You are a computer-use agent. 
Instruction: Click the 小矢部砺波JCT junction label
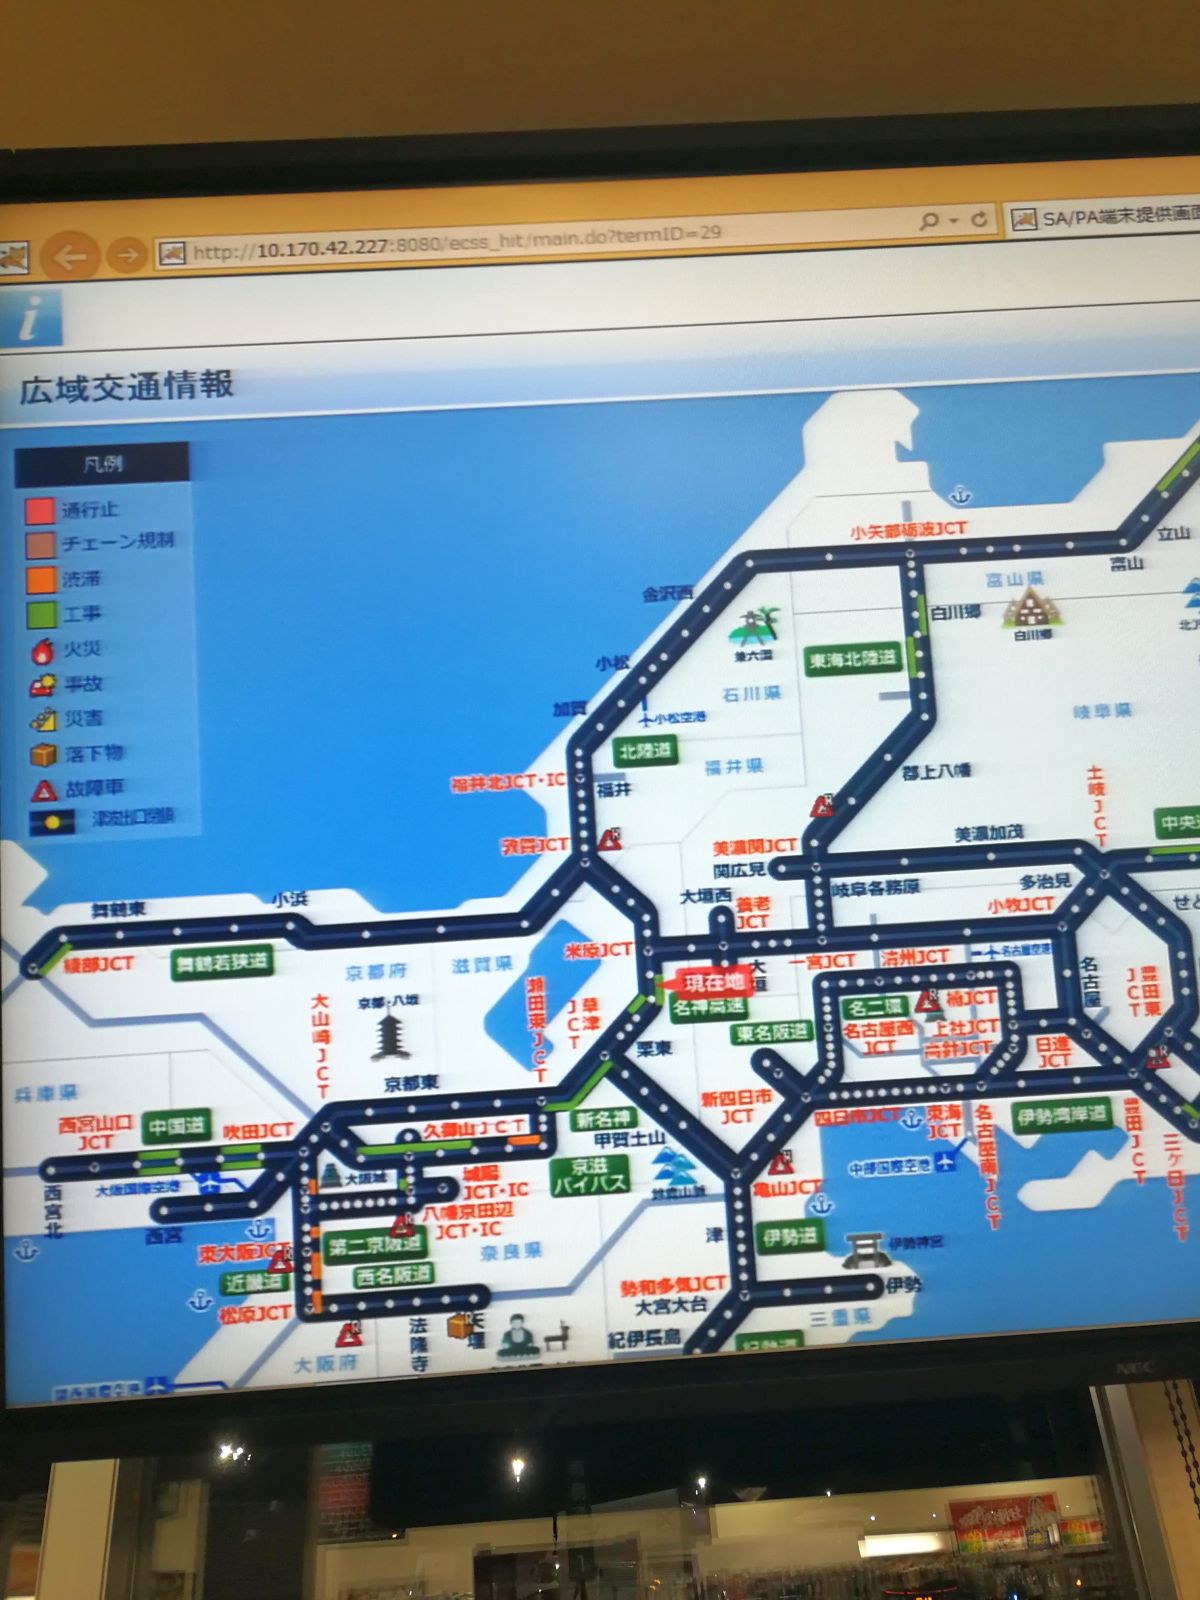908,530
